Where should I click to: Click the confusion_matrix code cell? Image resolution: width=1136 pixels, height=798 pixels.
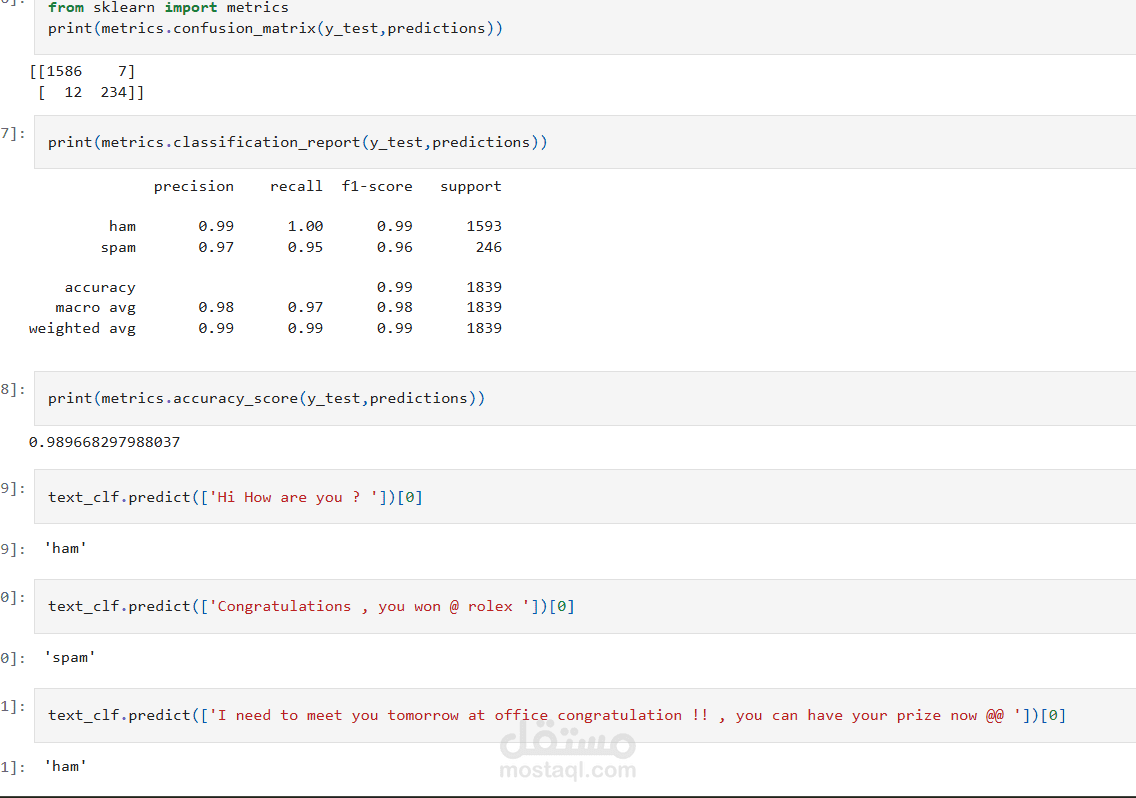click(585, 27)
